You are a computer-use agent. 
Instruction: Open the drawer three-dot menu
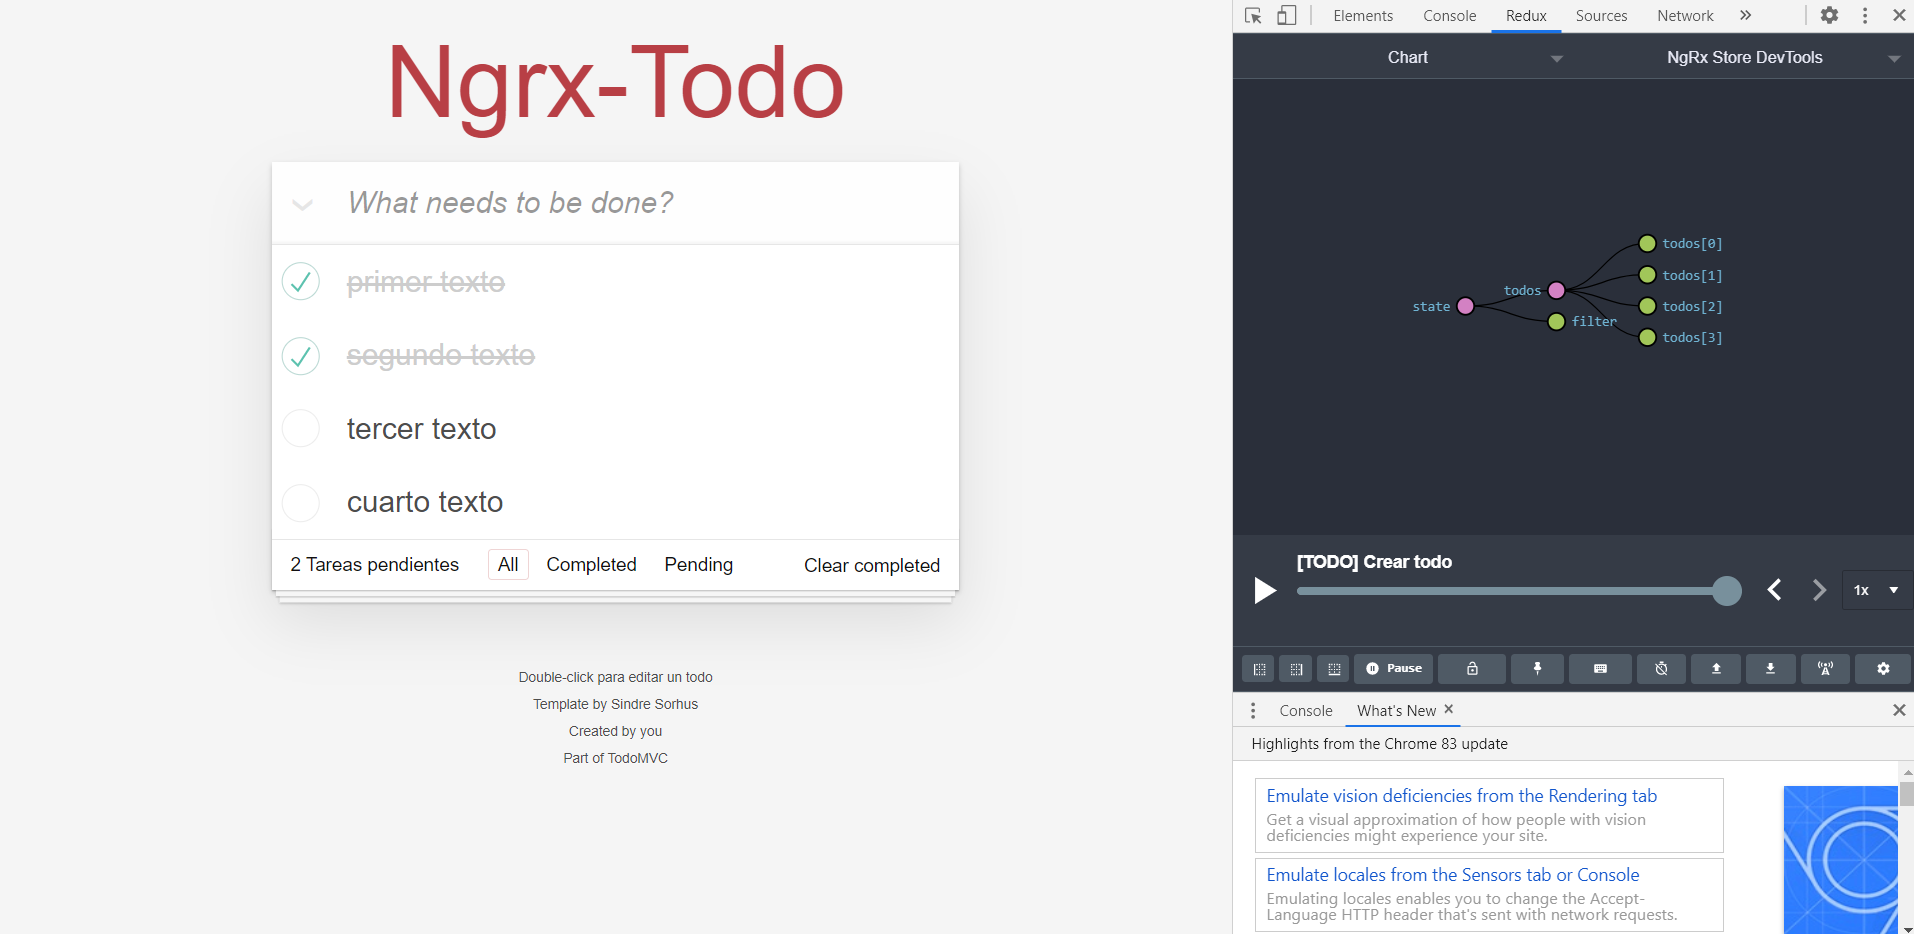click(x=1253, y=711)
